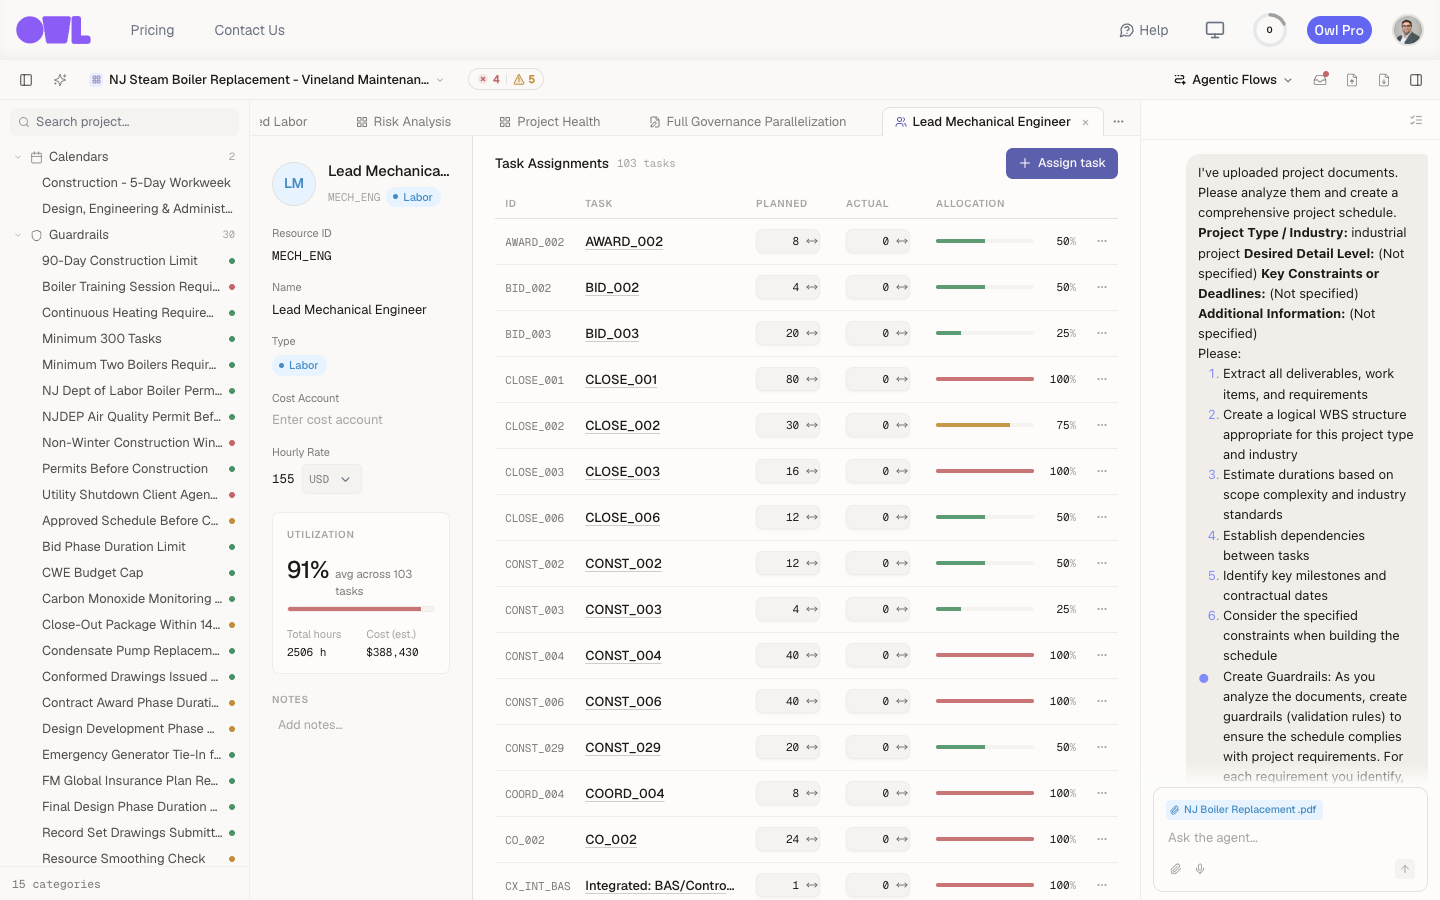Toggle the right sidebar panel icon

click(1416, 80)
